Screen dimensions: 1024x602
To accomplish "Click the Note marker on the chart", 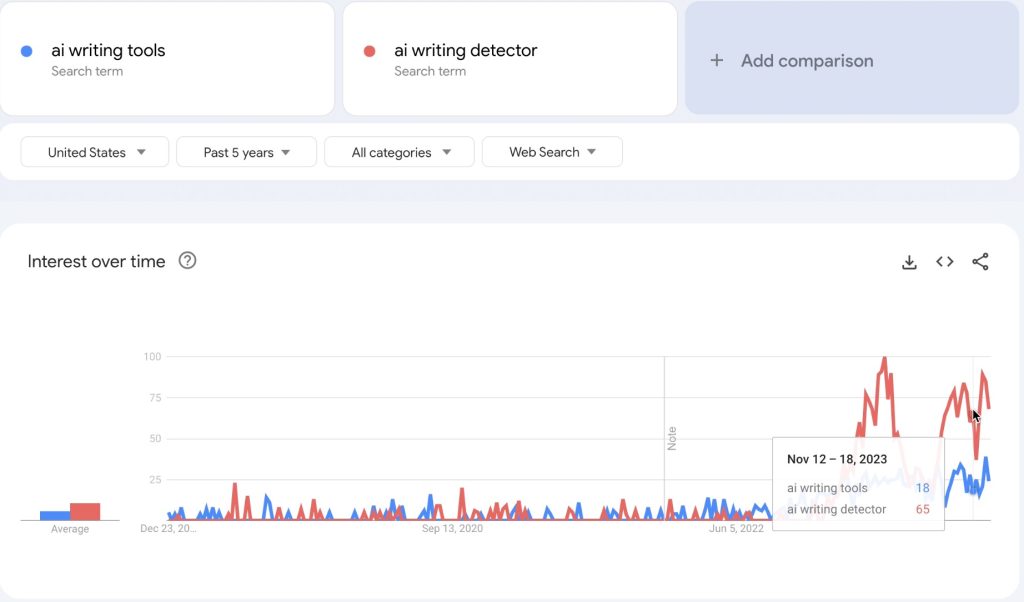I will (672, 438).
